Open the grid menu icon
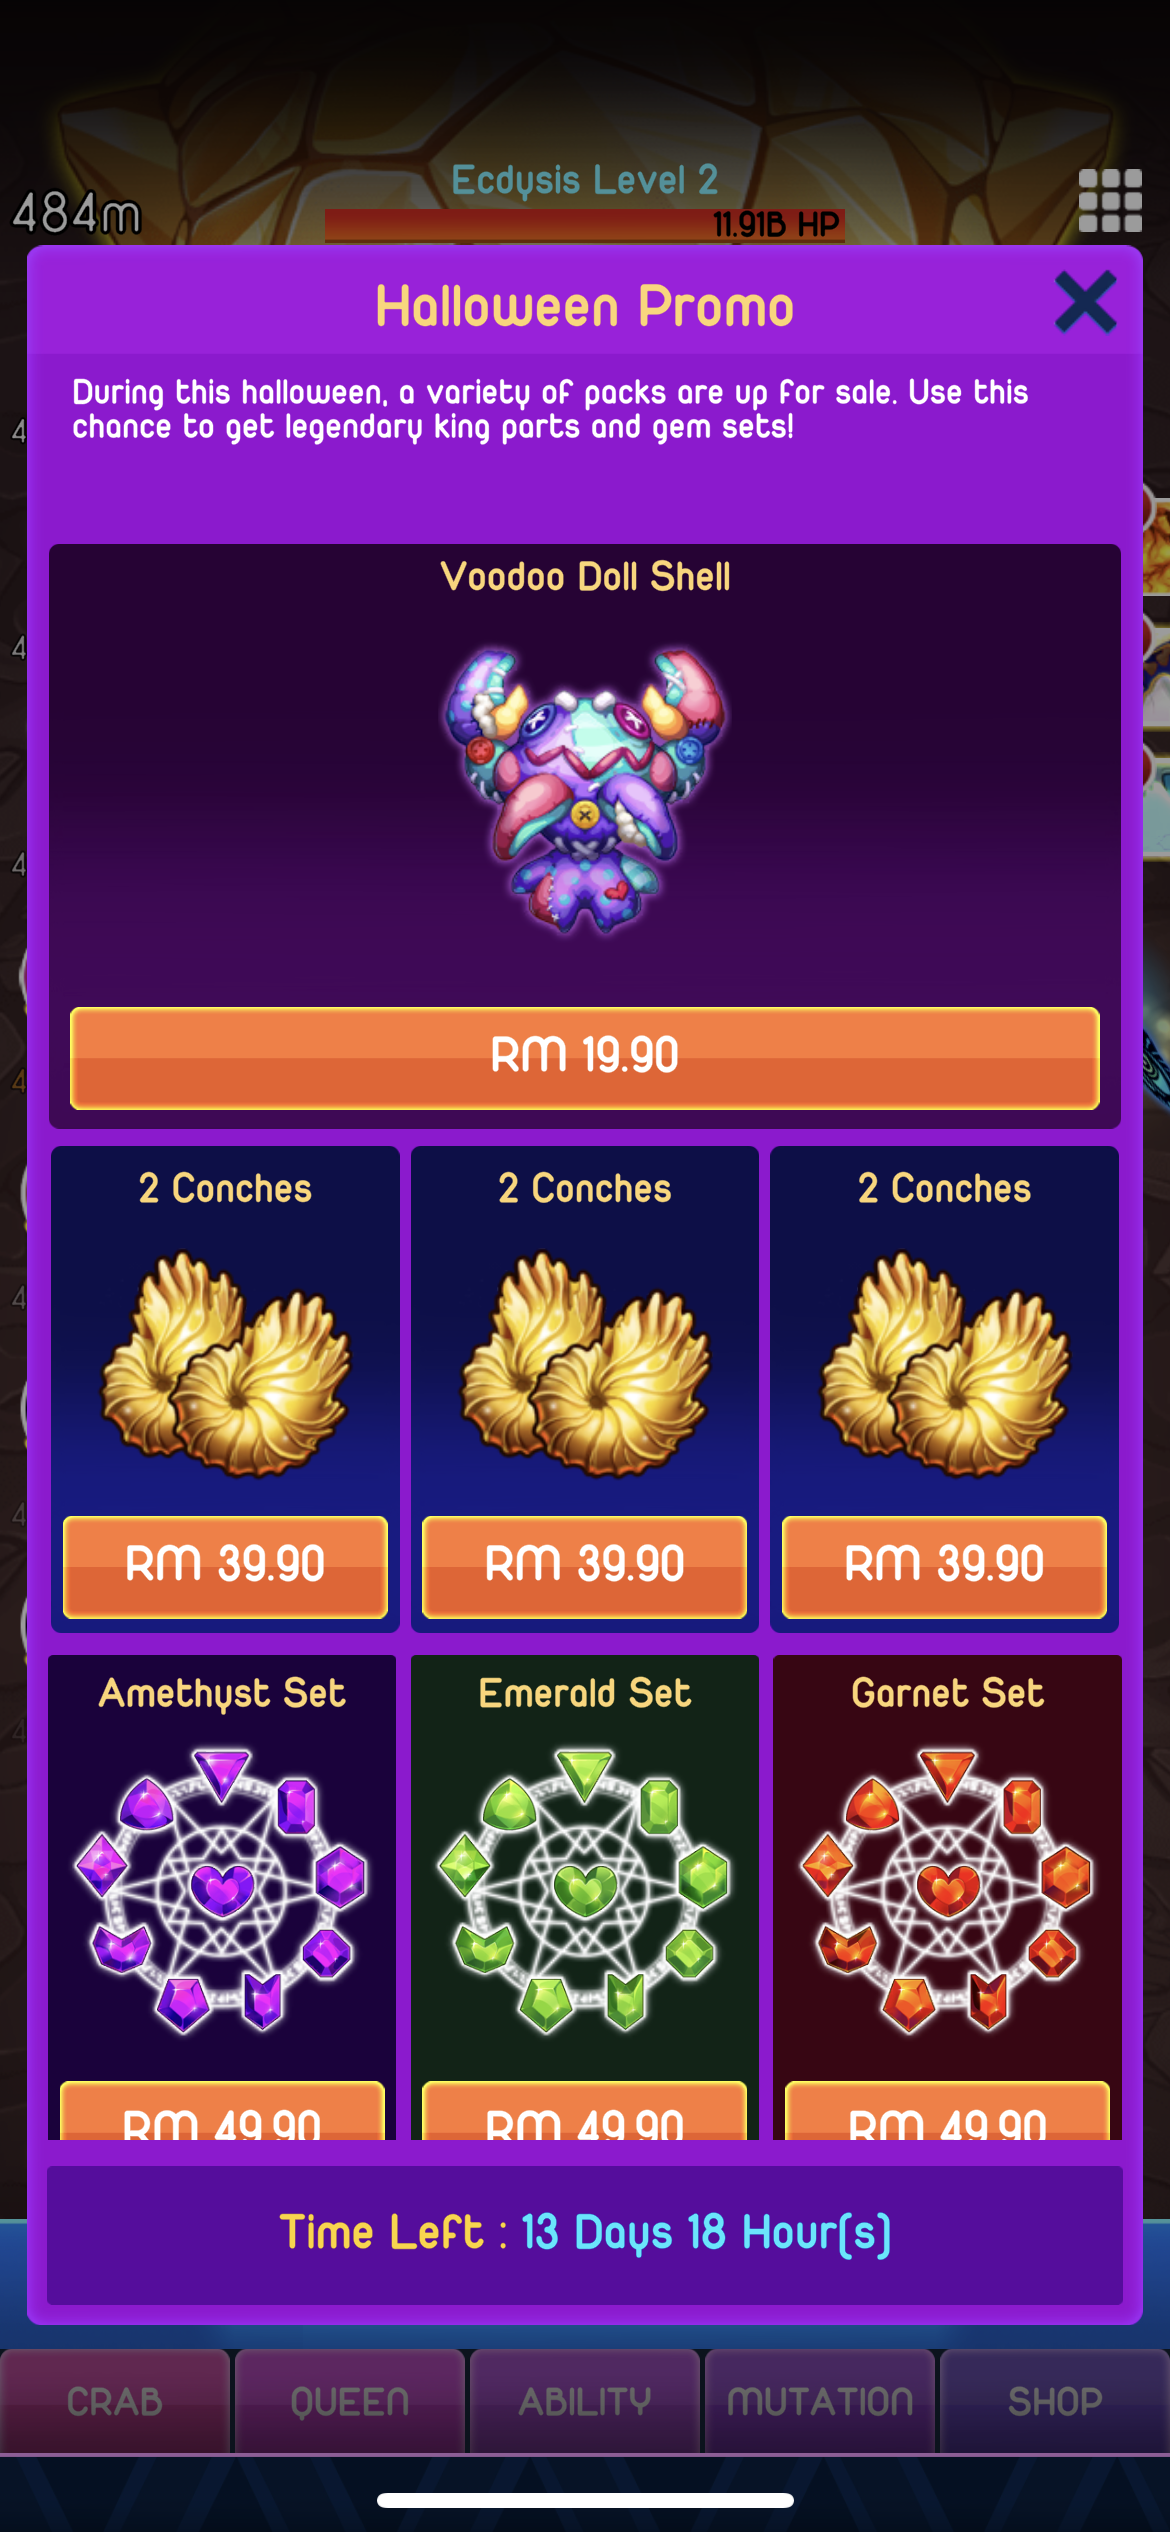1170x2532 pixels. pos(1110,200)
